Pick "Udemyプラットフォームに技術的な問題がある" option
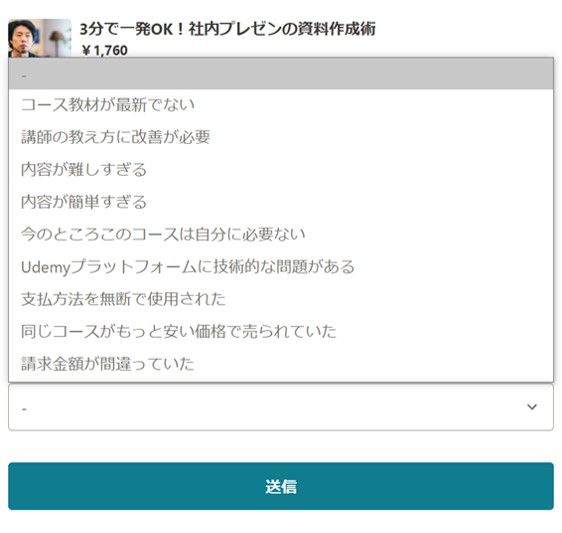 pos(281,267)
